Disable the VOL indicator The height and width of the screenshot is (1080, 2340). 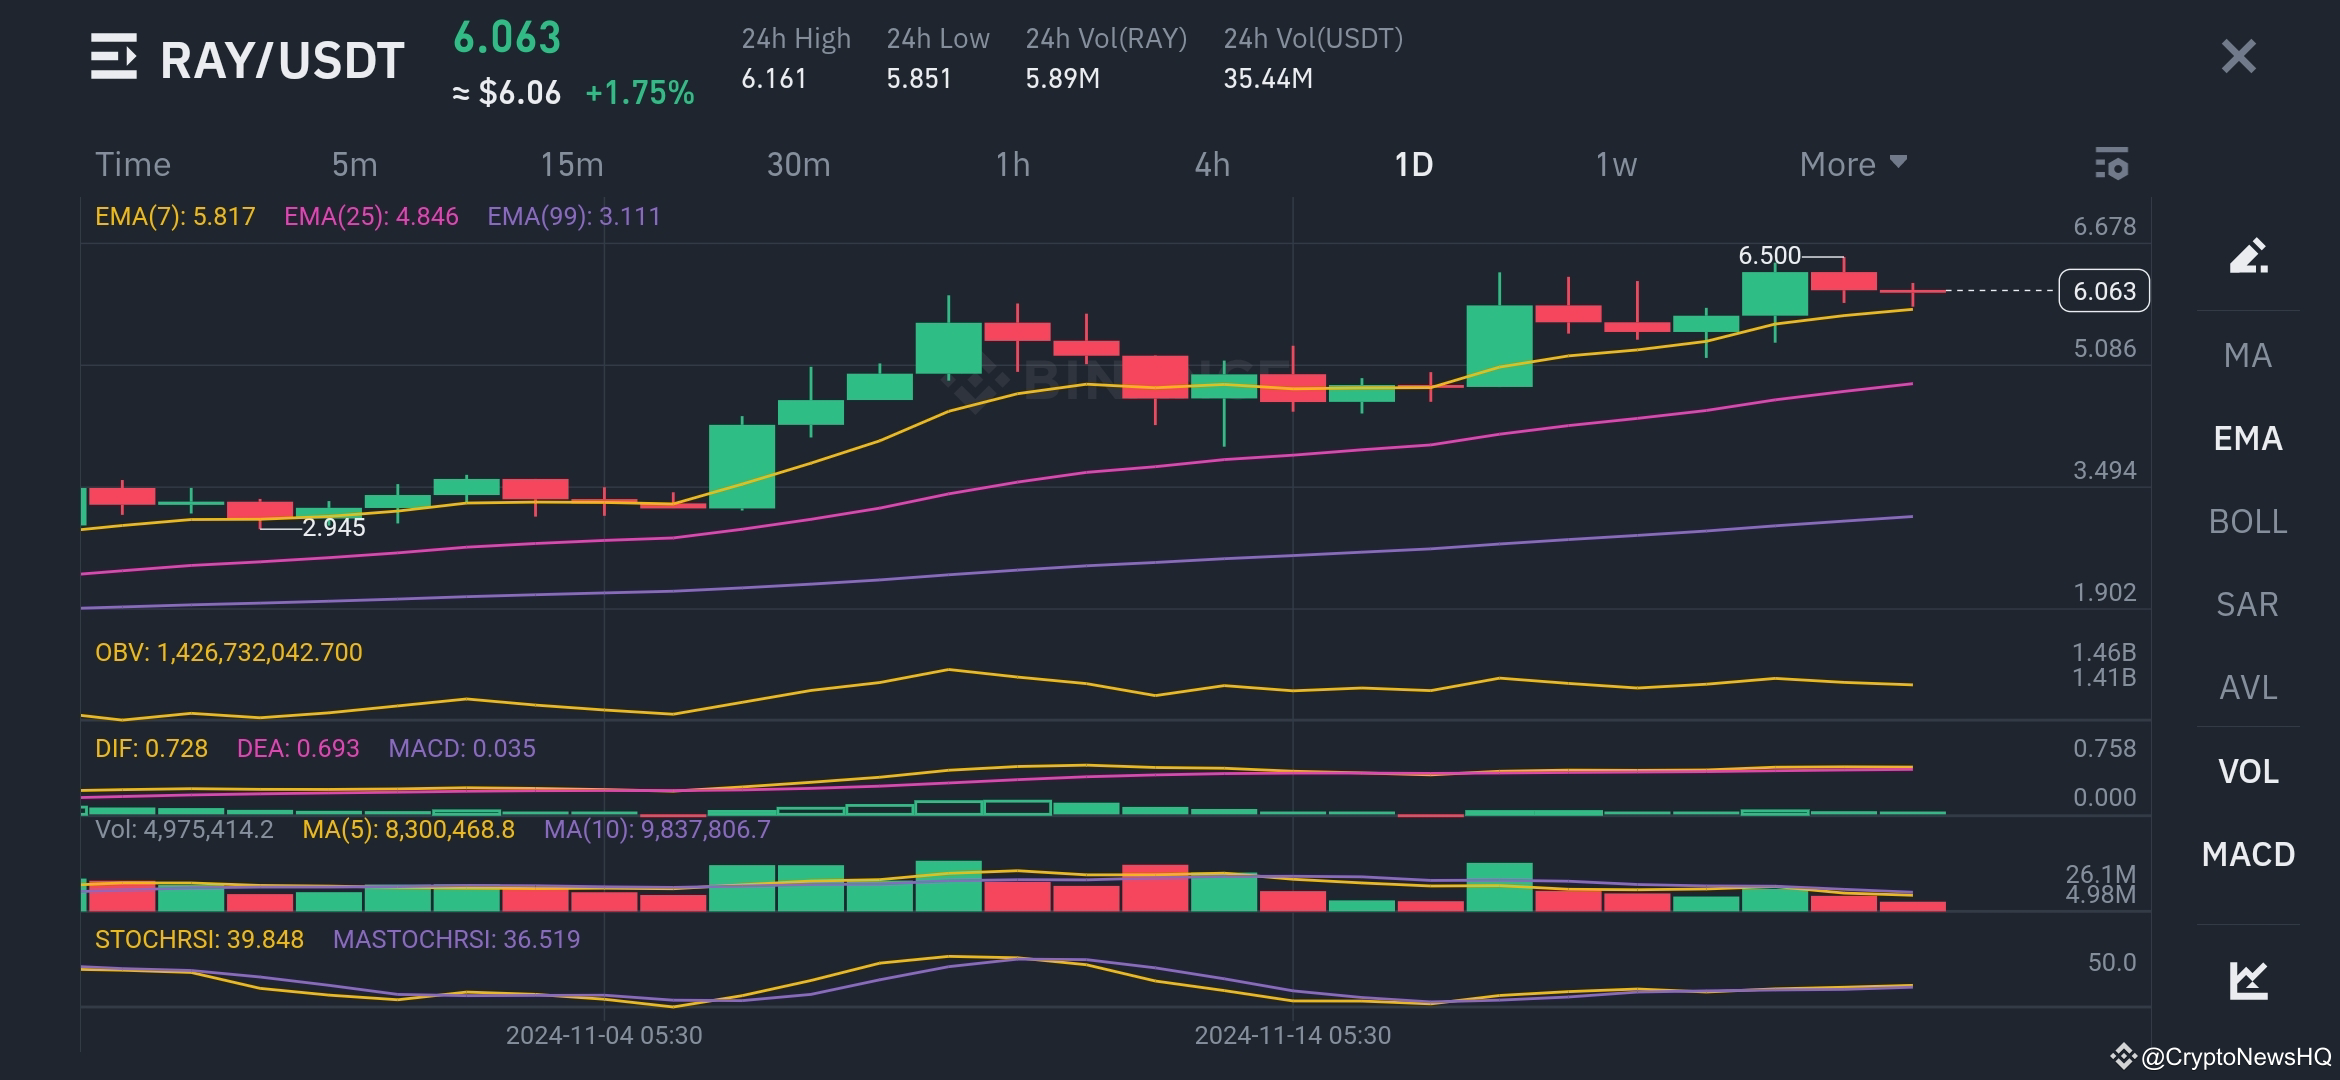coord(2247,771)
